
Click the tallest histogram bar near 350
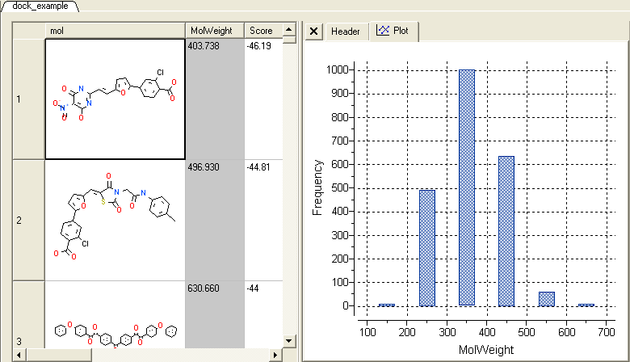point(467,188)
